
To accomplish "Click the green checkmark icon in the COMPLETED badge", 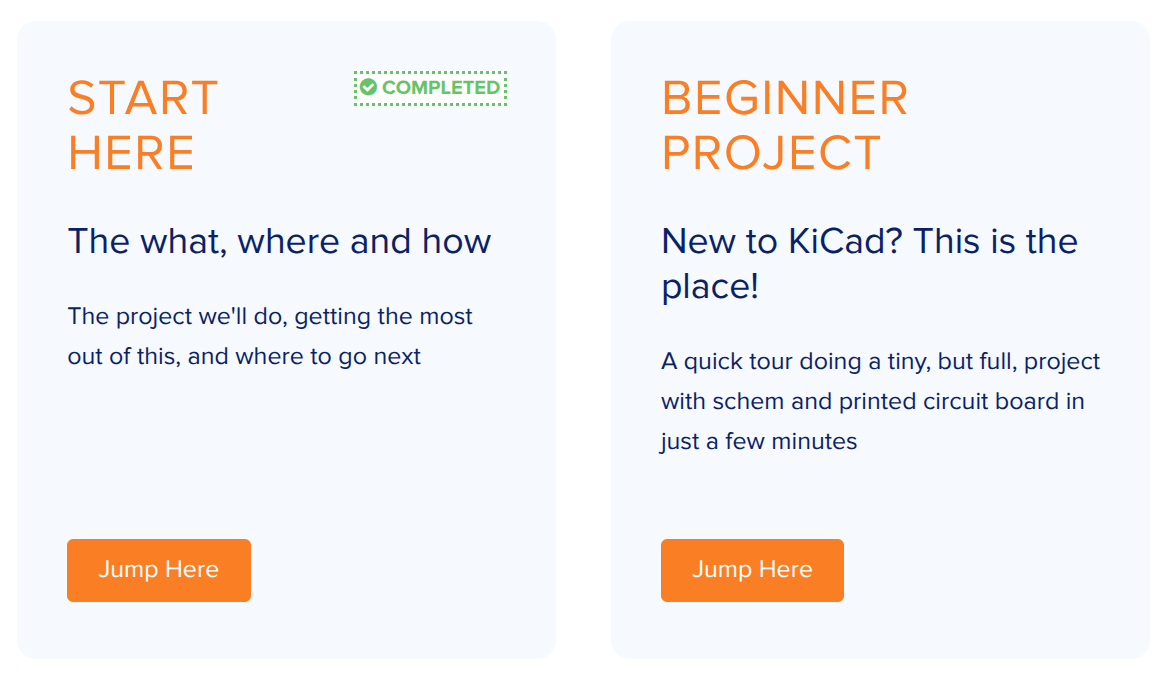I will [x=368, y=88].
